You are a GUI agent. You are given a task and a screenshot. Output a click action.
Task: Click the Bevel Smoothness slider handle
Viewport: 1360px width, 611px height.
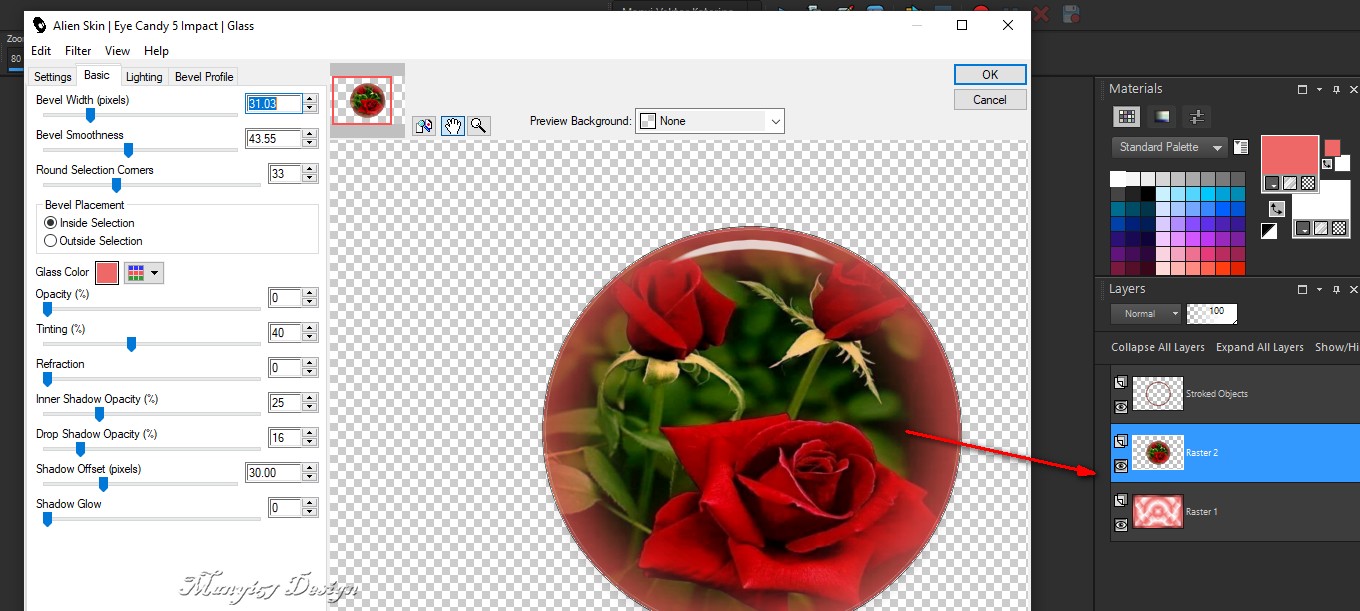pos(128,150)
